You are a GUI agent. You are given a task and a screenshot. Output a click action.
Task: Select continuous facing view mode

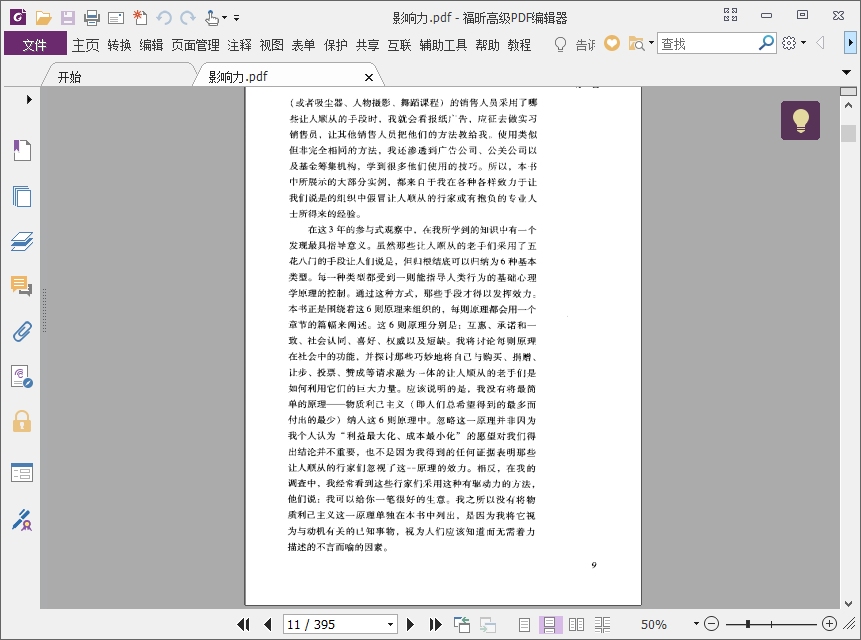tap(602, 624)
